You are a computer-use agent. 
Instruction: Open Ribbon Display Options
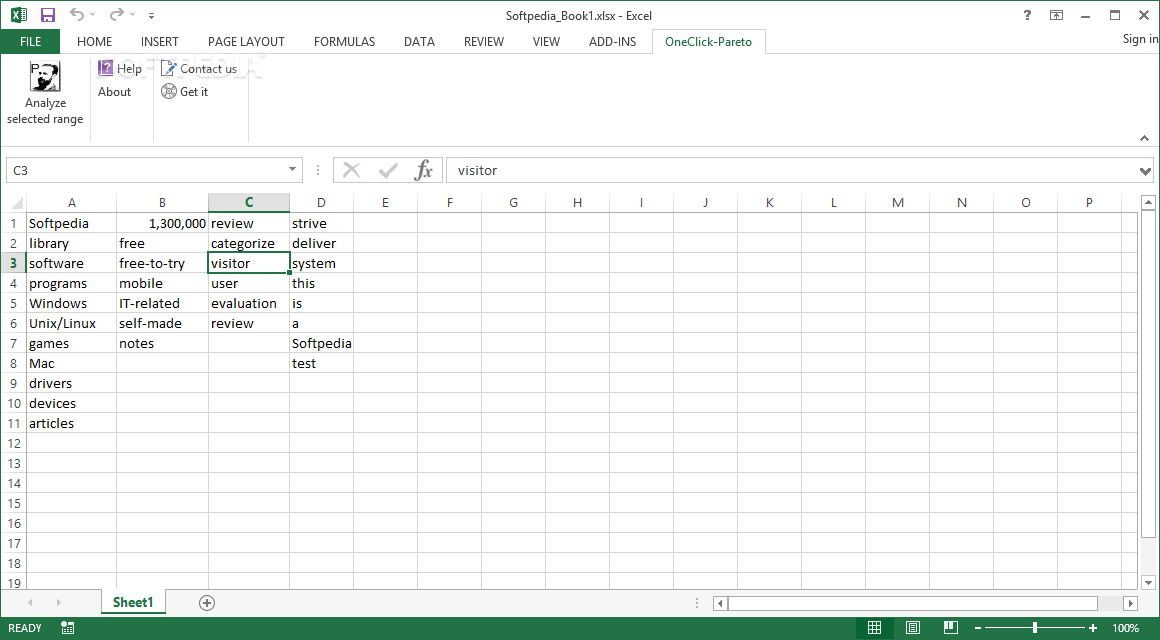(1056, 15)
